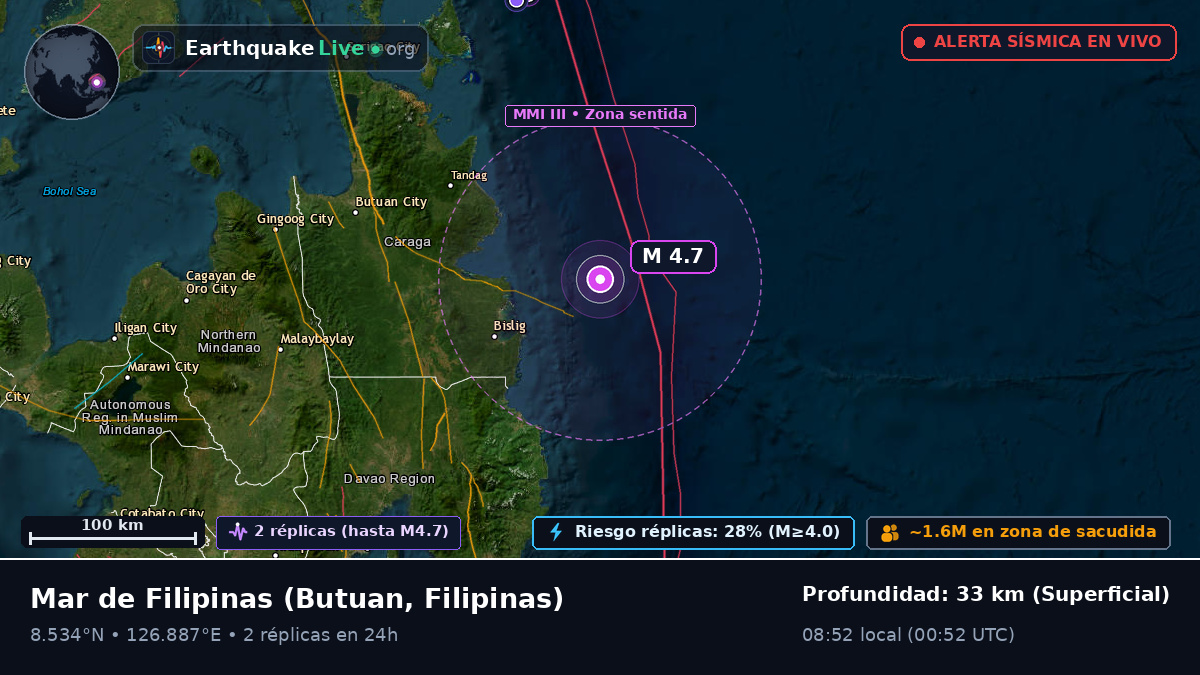Click the Iligan City label

click(x=145, y=328)
